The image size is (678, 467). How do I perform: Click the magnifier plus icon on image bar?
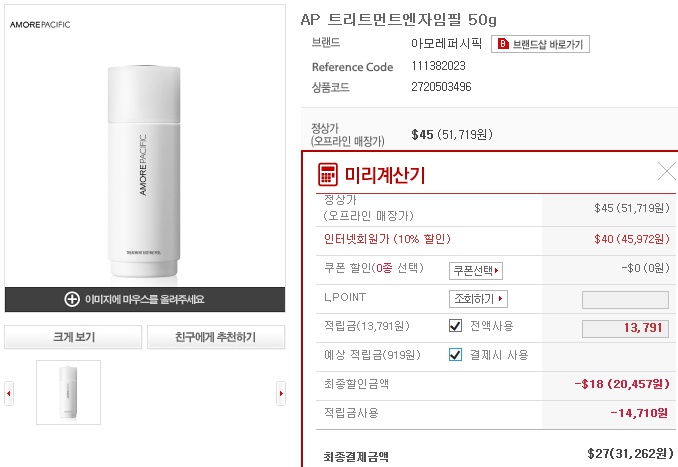click(72, 299)
